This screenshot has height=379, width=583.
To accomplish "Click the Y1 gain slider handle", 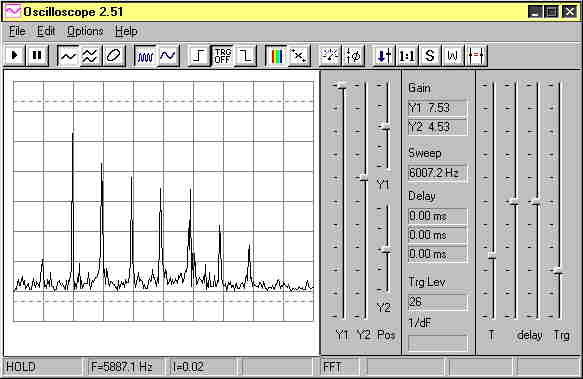I will [342, 86].
